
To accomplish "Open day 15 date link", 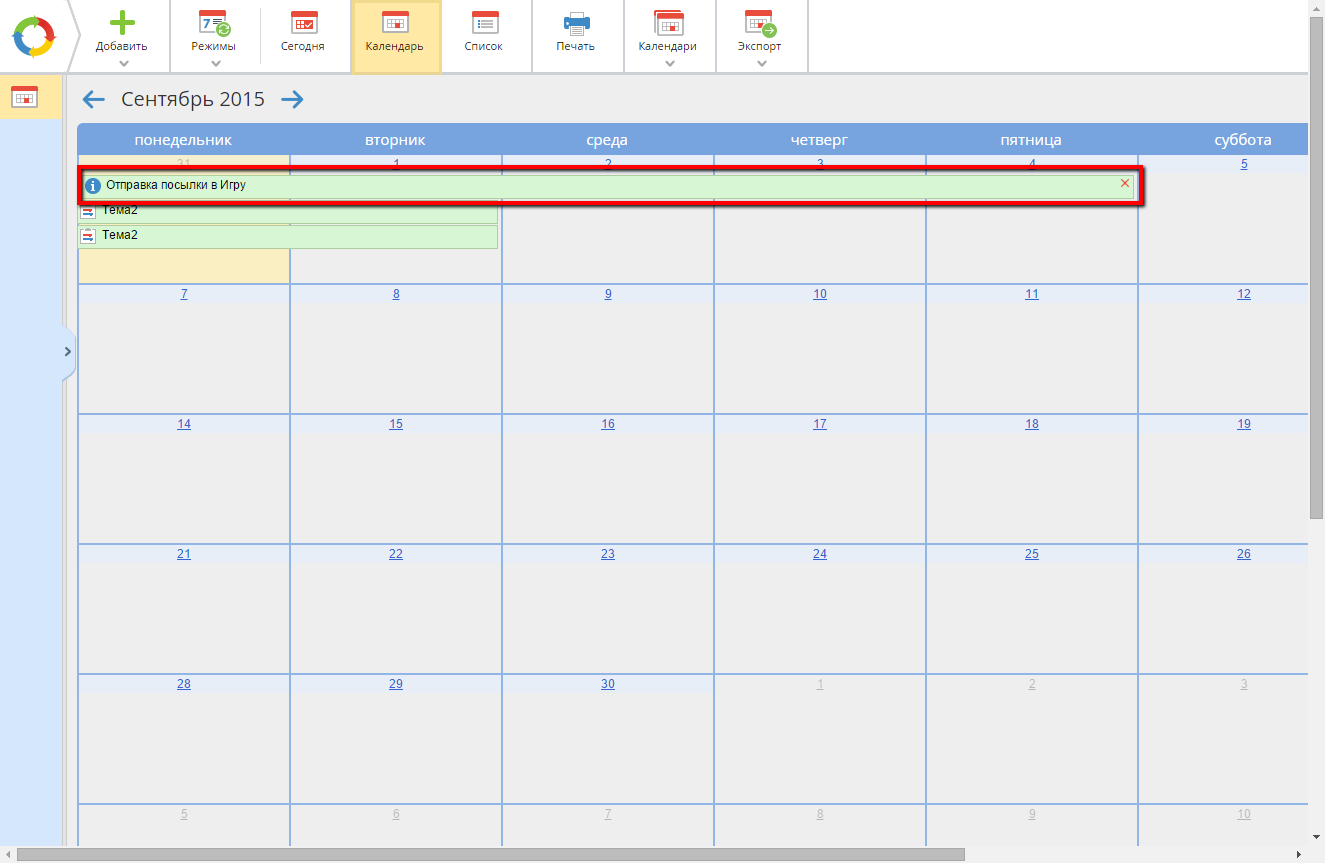I will click(396, 424).
